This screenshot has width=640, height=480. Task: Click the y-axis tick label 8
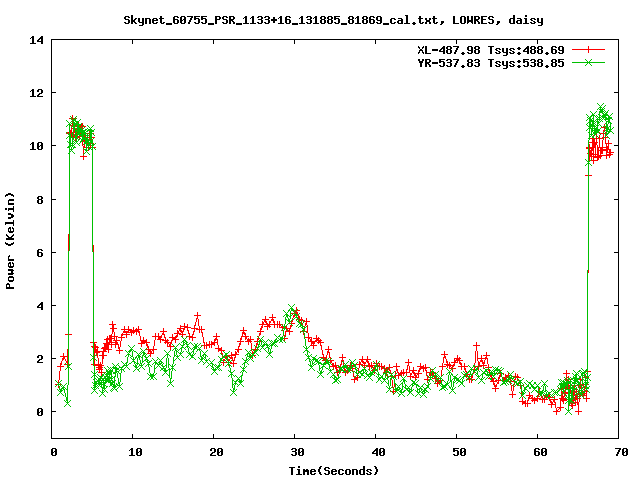(40, 200)
